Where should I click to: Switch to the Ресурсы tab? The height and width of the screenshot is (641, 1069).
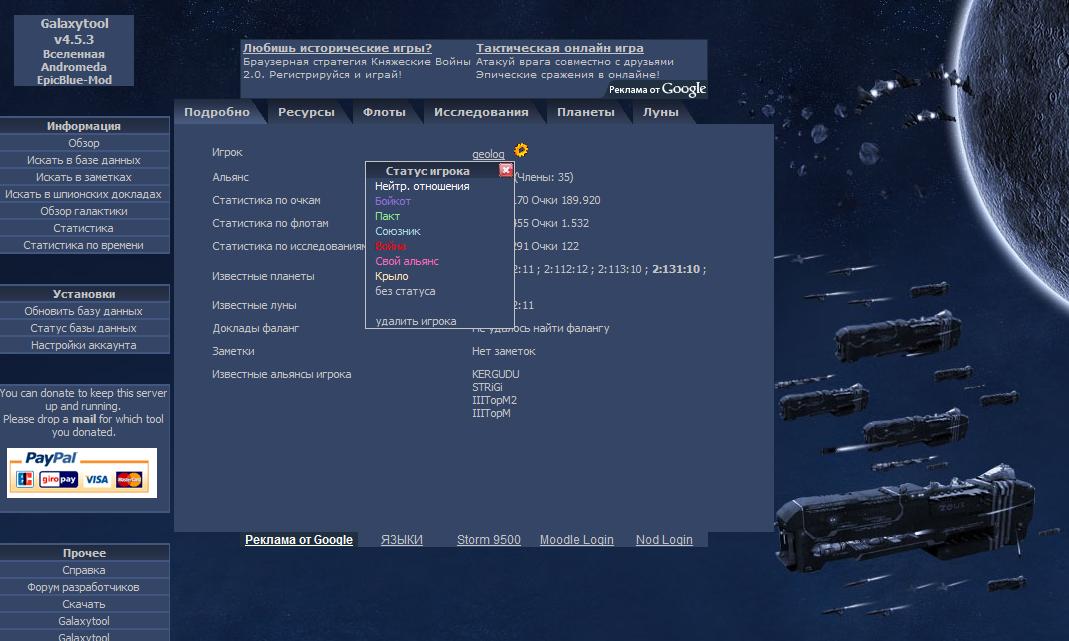[306, 113]
